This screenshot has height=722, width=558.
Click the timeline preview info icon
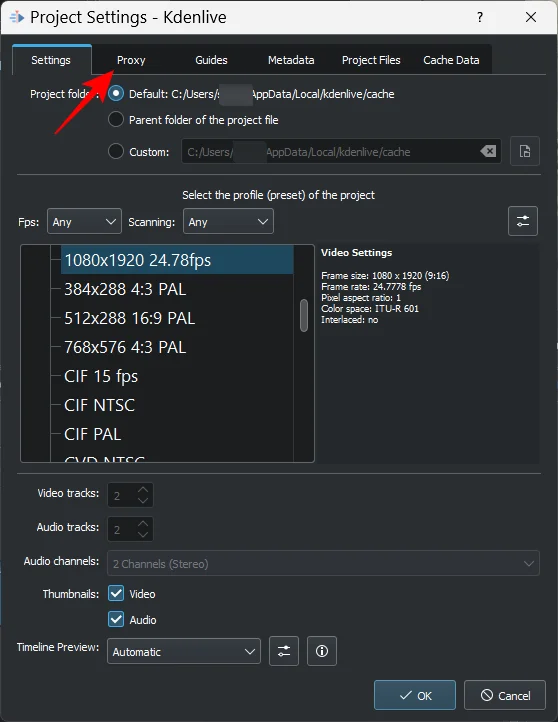point(322,651)
